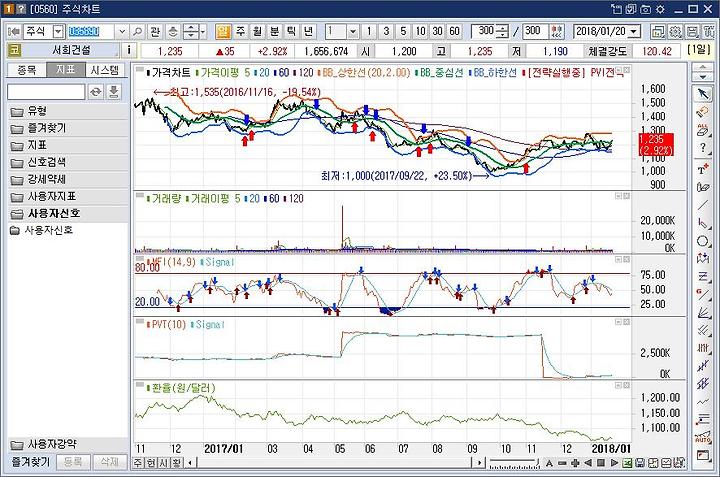
Task: Select the circle drawing tool
Action: pos(703,241)
